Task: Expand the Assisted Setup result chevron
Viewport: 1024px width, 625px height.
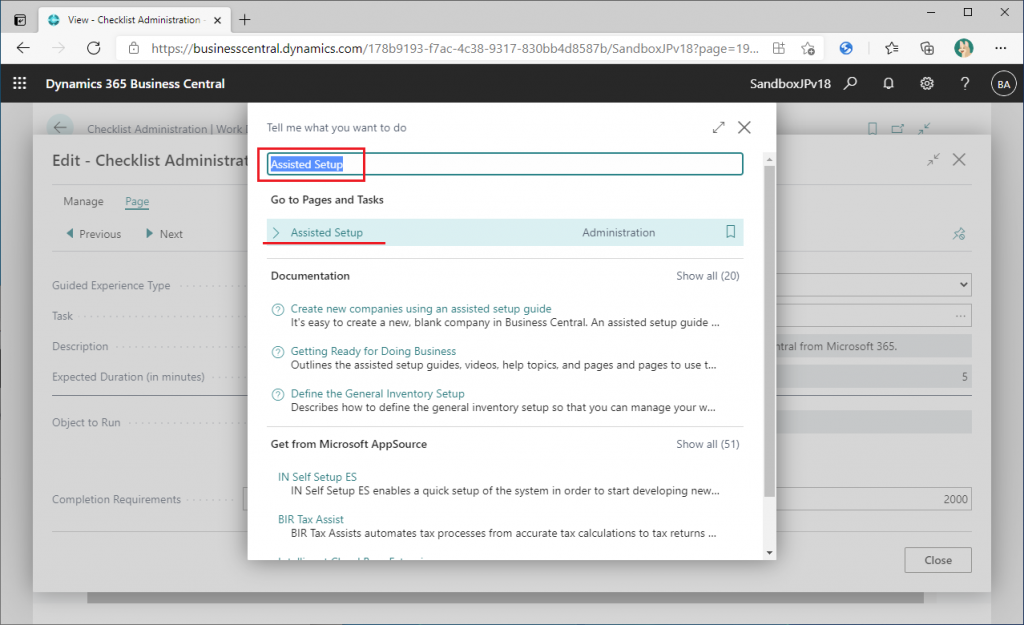Action: [276, 232]
